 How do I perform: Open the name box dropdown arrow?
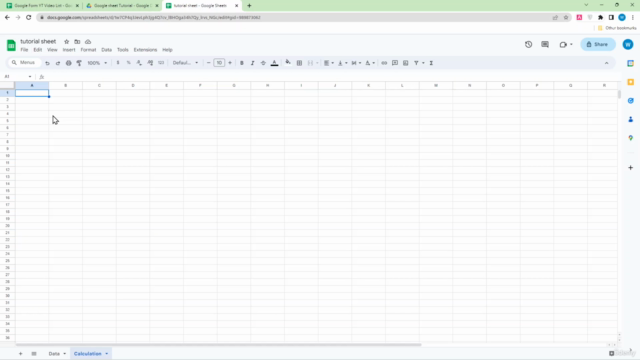[x=30, y=77]
